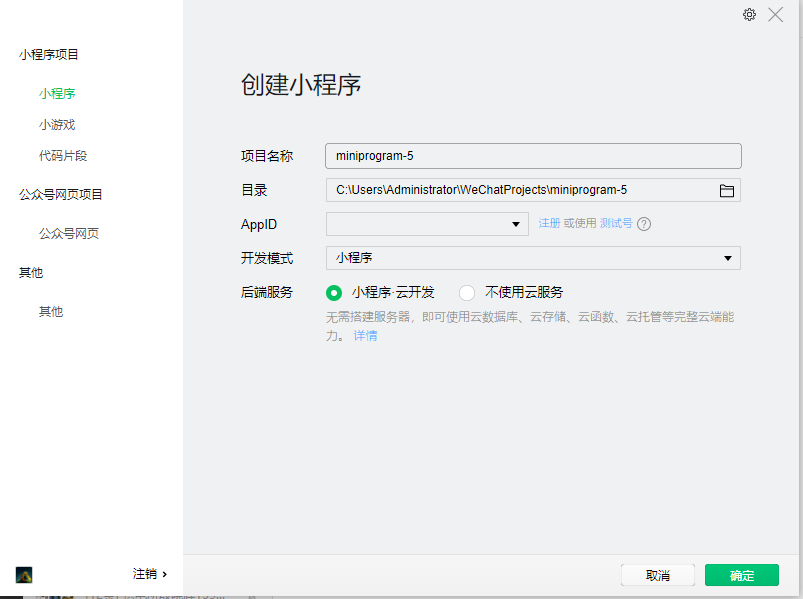The height and width of the screenshot is (599, 803).
Task: Click the 注册 link
Action: (549, 223)
